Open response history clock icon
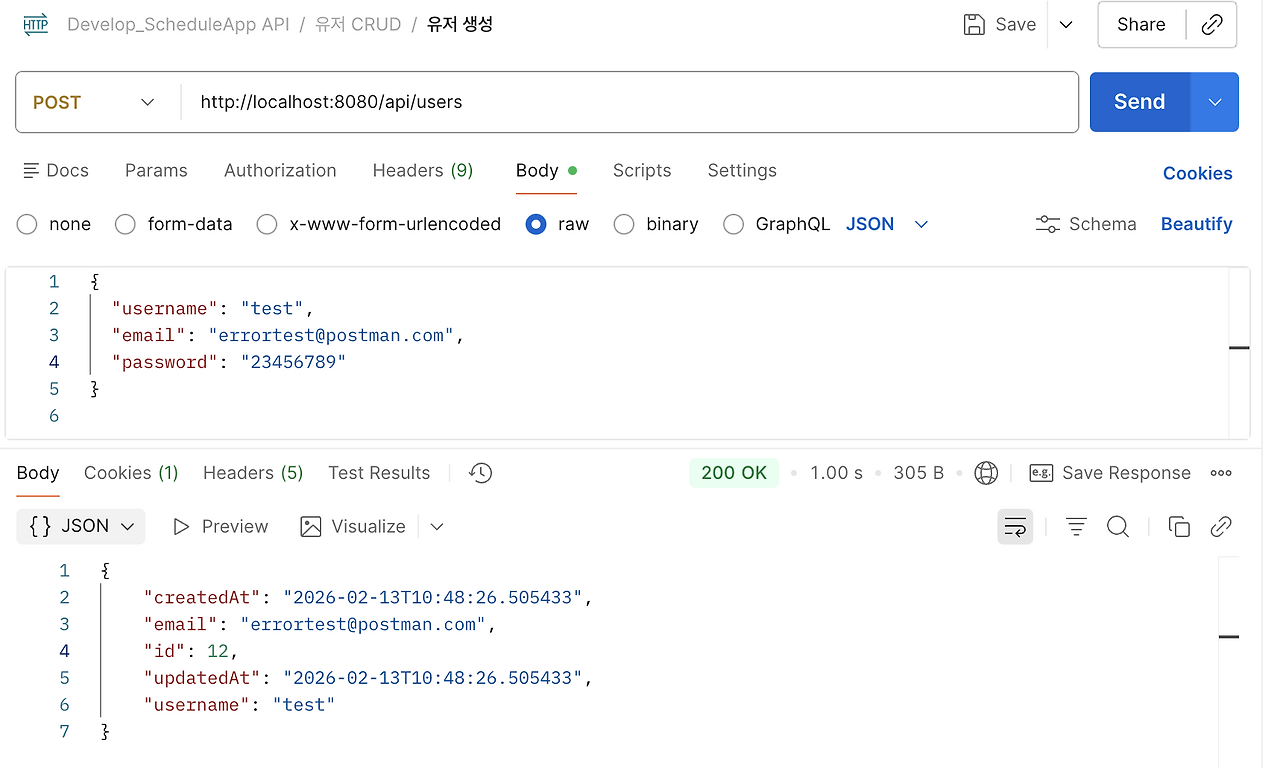Screen dimensions: 1280x768 pyautogui.click(x=481, y=473)
